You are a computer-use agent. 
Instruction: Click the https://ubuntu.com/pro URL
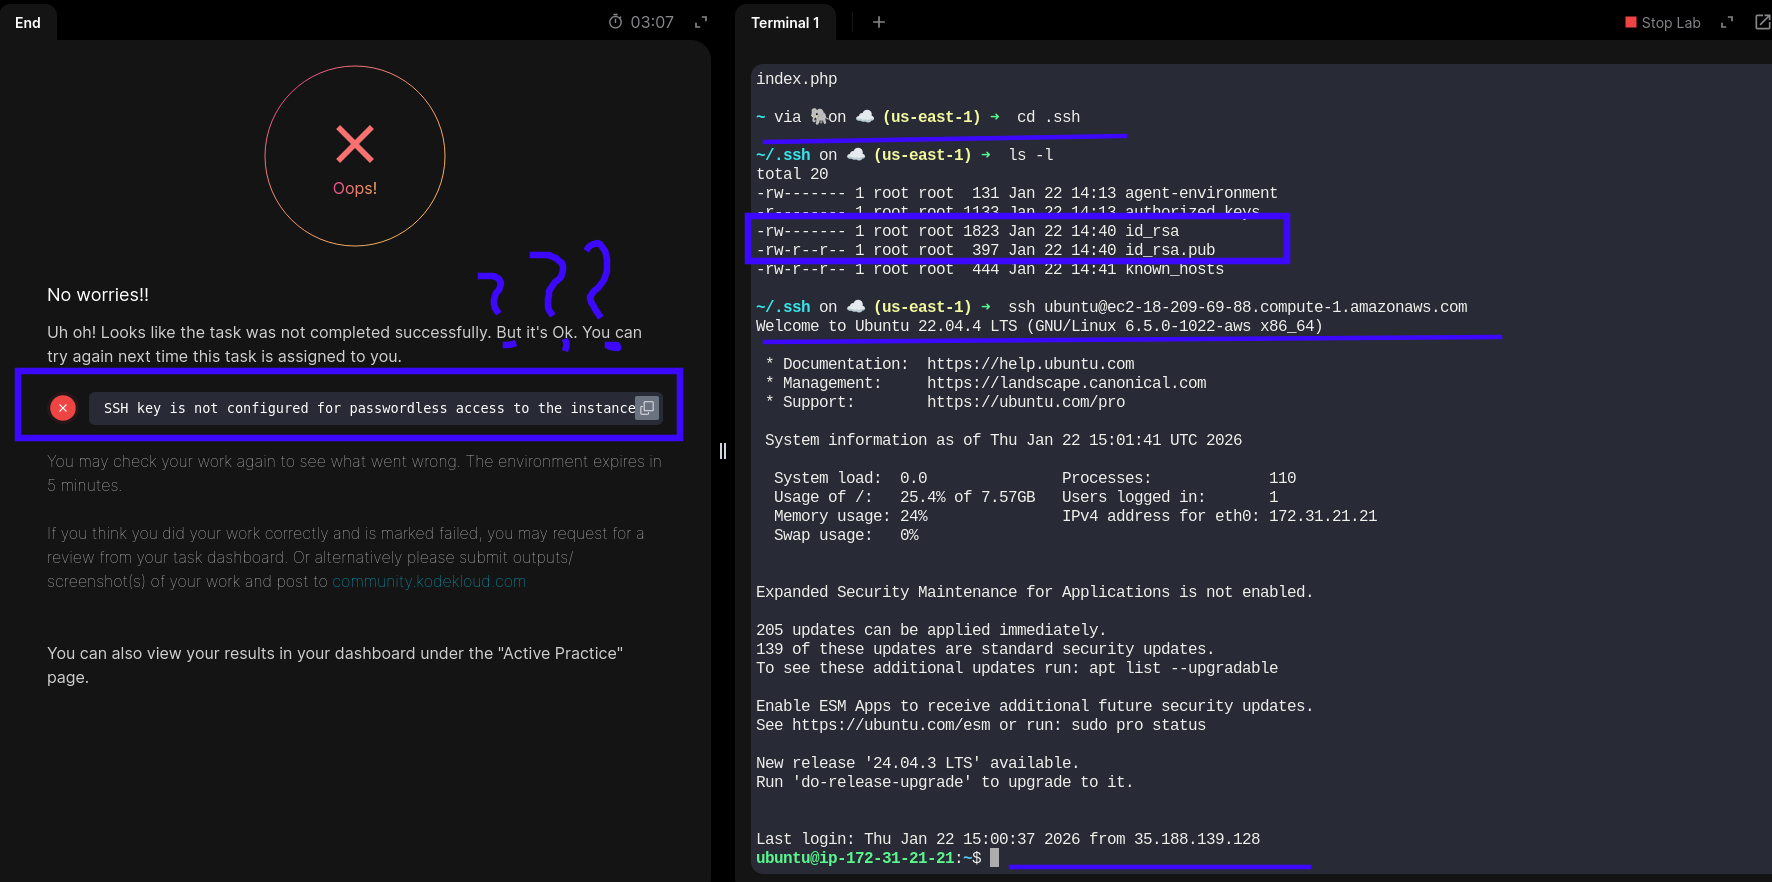pos(1026,402)
